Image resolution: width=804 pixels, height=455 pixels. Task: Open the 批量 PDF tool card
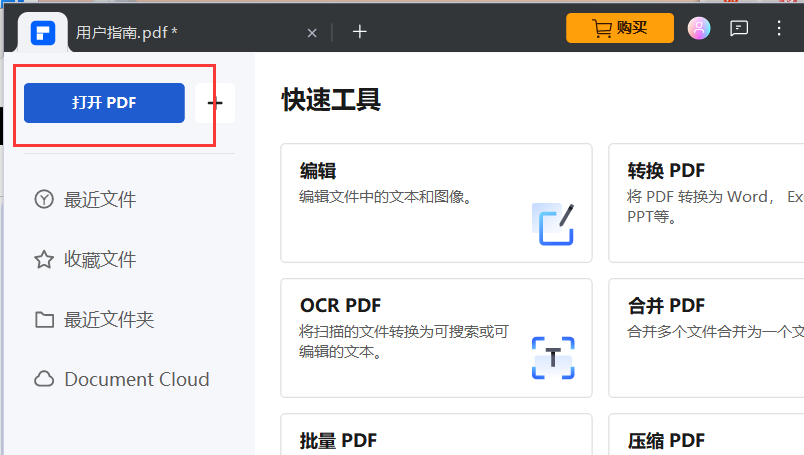tap(436, 434)
